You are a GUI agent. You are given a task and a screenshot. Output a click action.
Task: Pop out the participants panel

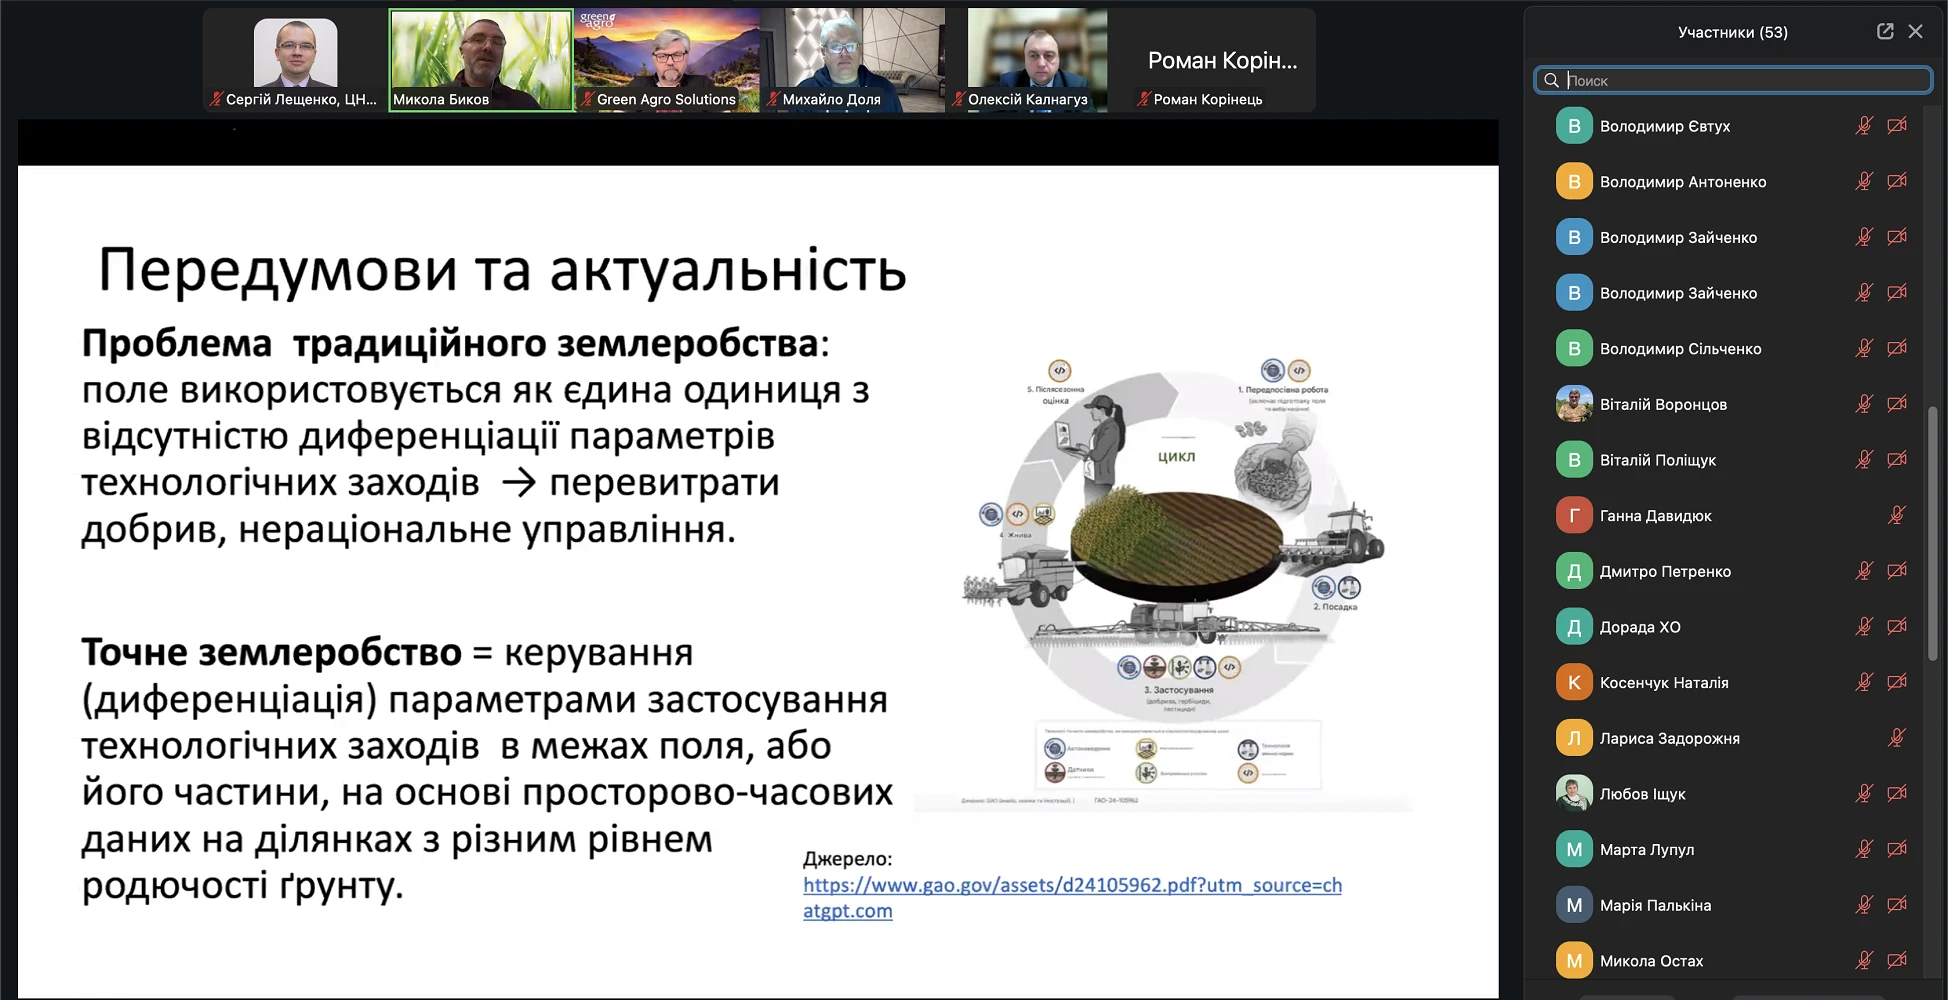click(x=1885, y=32)
